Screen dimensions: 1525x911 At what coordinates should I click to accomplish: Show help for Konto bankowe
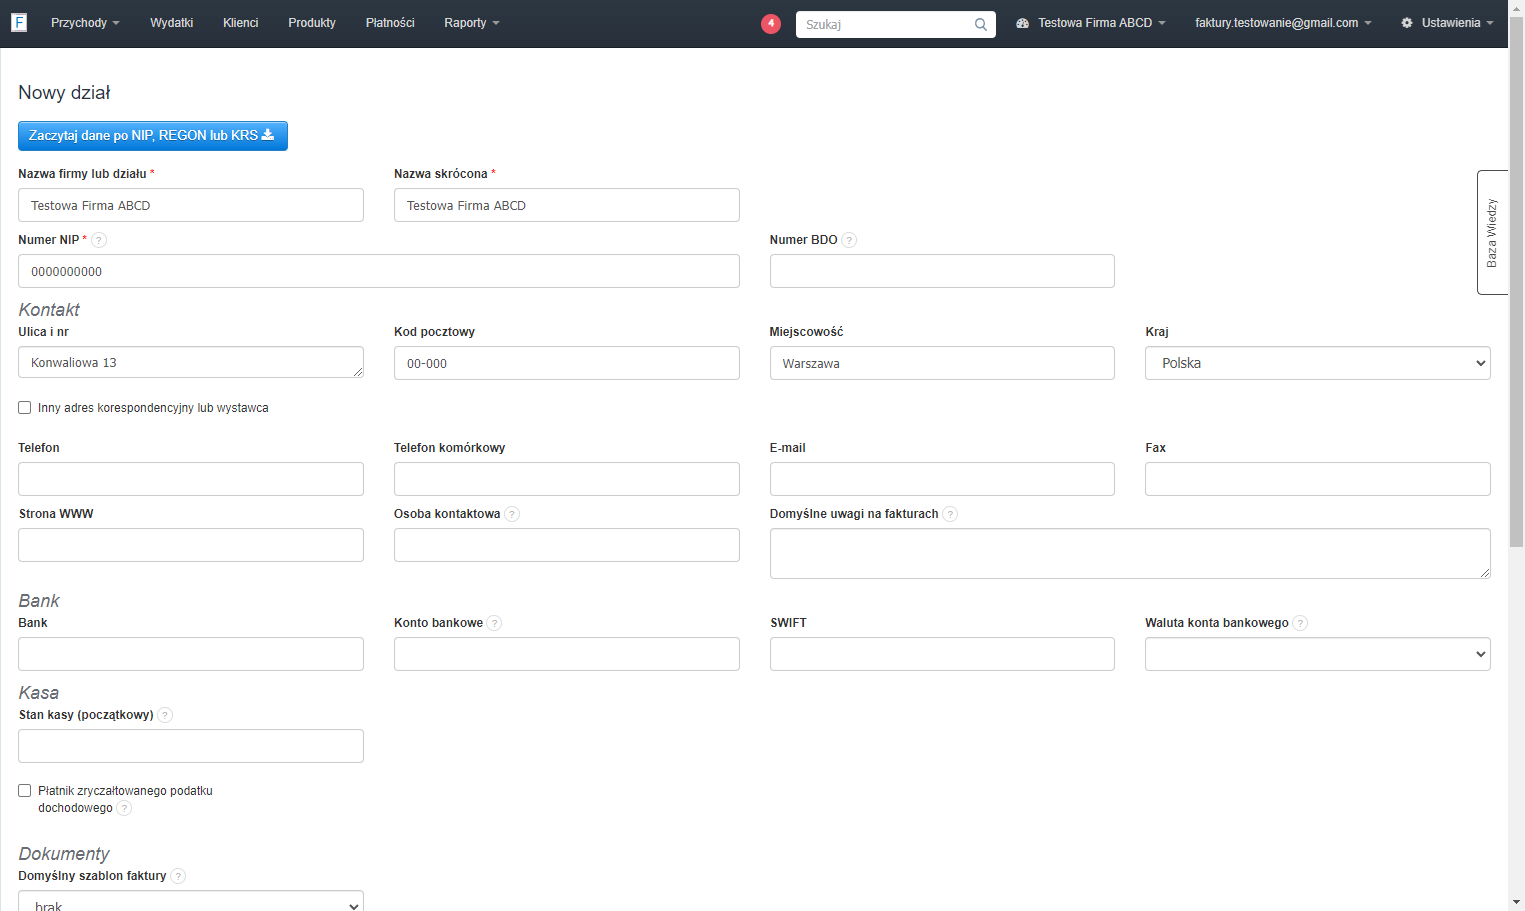tap(494, 623)
